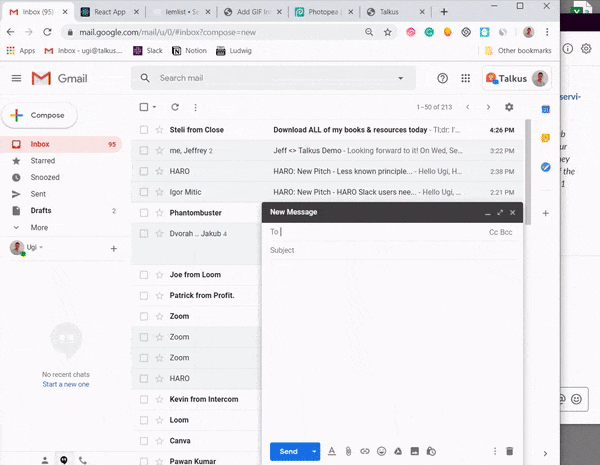Open inbox settings gear

pyautogui.click(x=509, y=107)
